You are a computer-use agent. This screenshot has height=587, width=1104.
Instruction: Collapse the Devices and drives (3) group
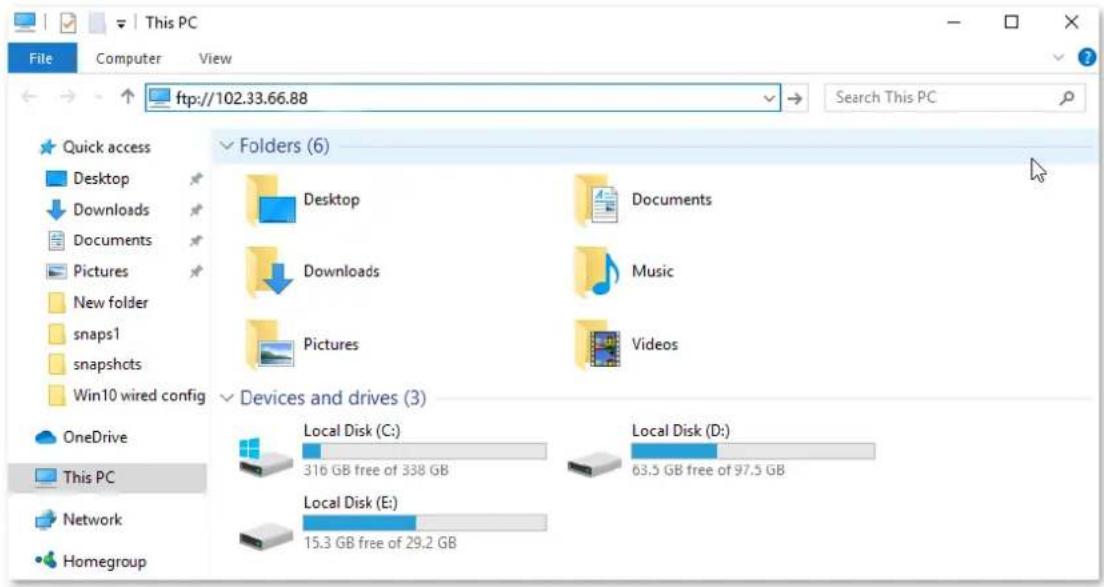226,398
